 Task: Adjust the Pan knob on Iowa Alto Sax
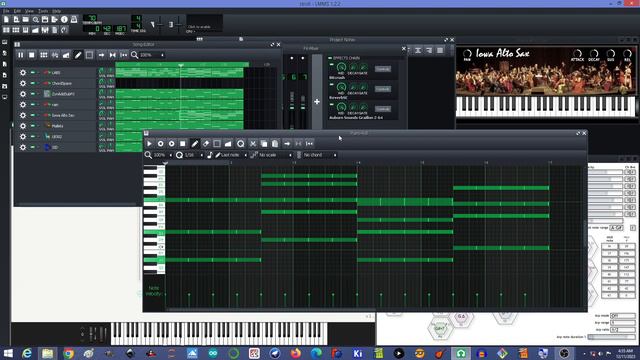click(x=467, y=53)
